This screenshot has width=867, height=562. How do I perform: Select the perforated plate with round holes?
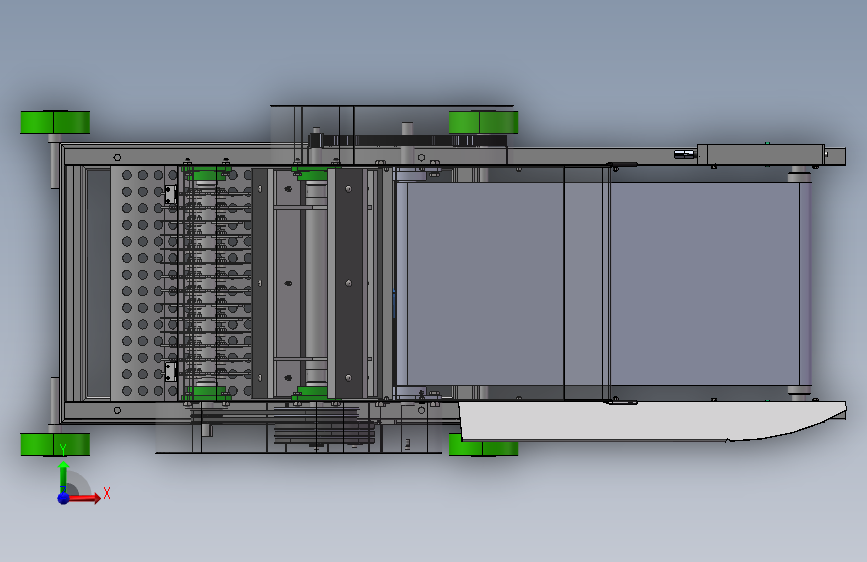click(145, 283)
